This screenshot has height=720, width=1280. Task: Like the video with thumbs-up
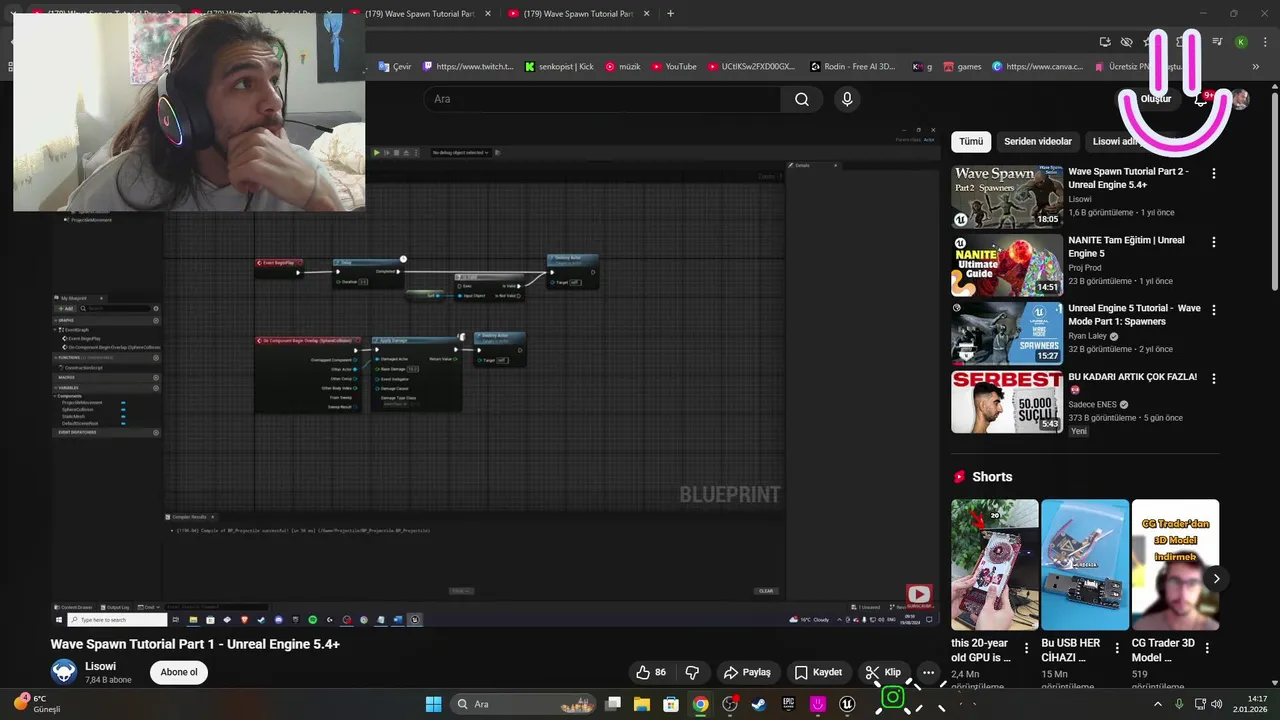tap(651, 672)
